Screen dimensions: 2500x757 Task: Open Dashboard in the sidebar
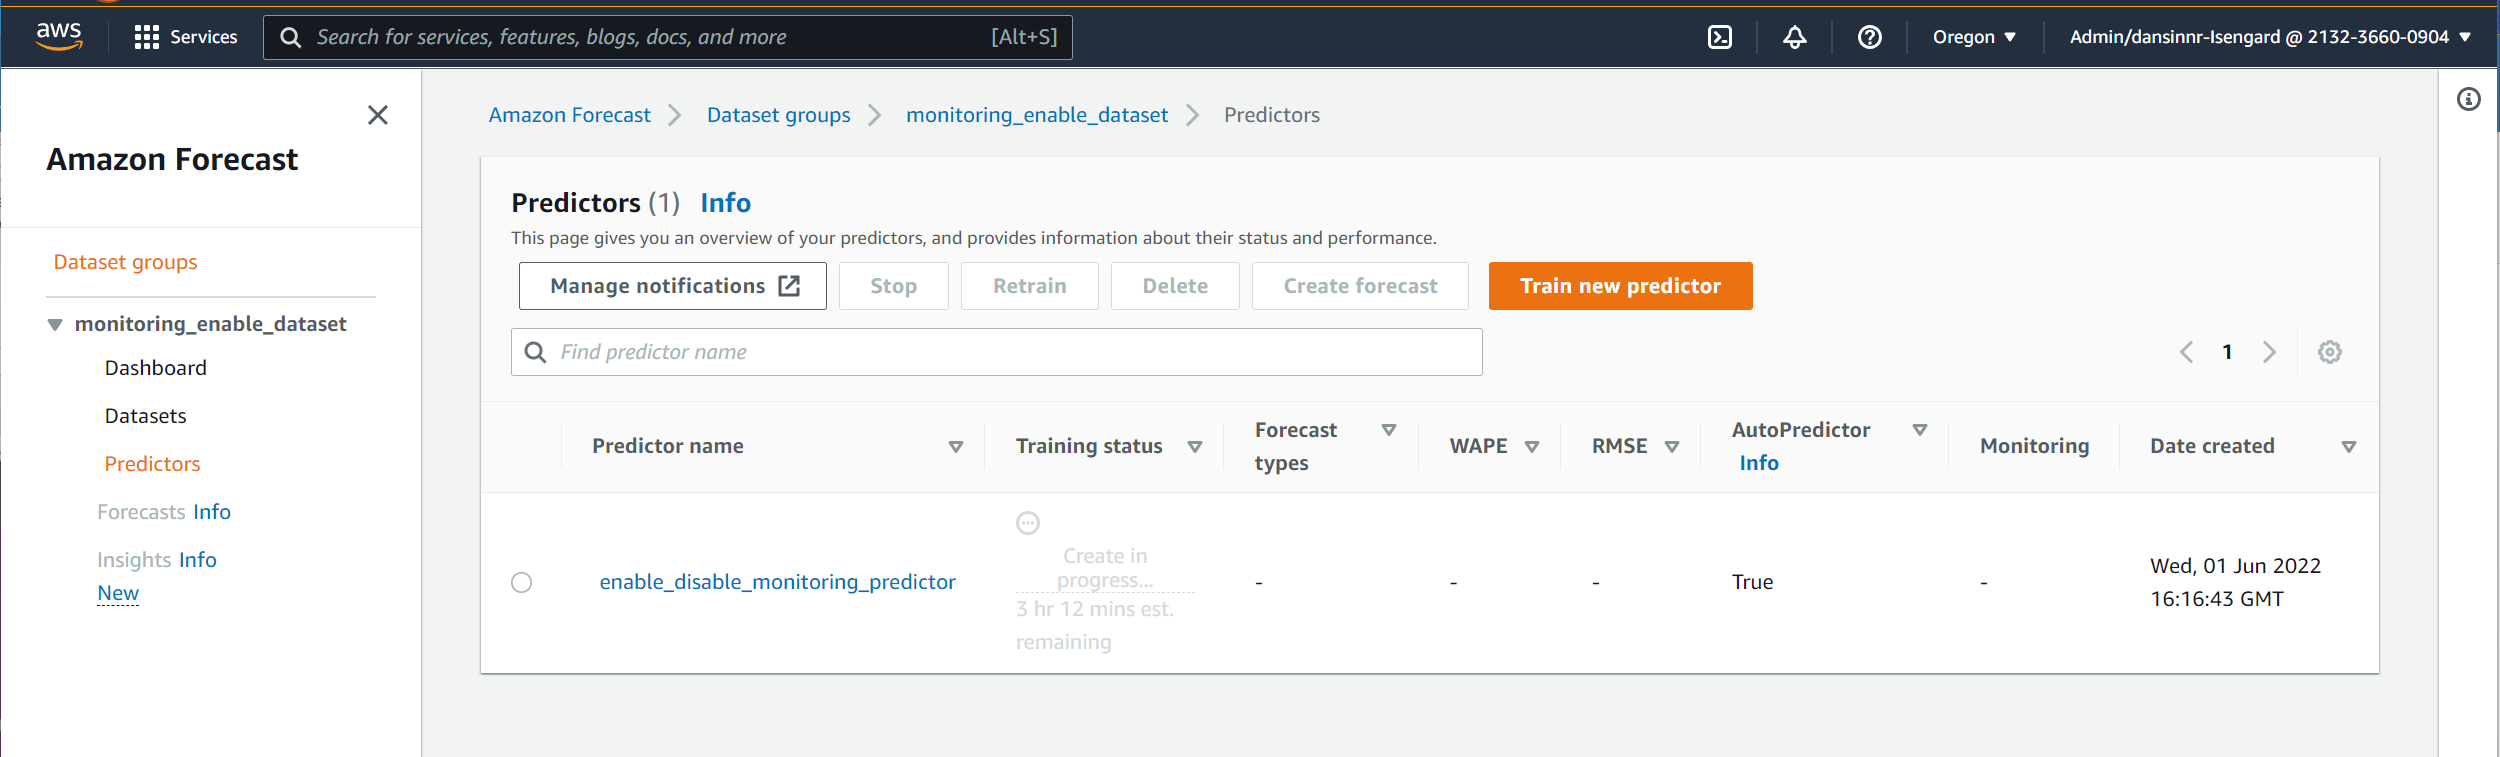coord(156,368)
